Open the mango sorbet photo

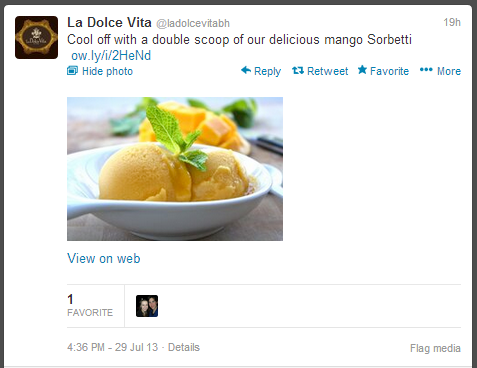coord(175,169)
